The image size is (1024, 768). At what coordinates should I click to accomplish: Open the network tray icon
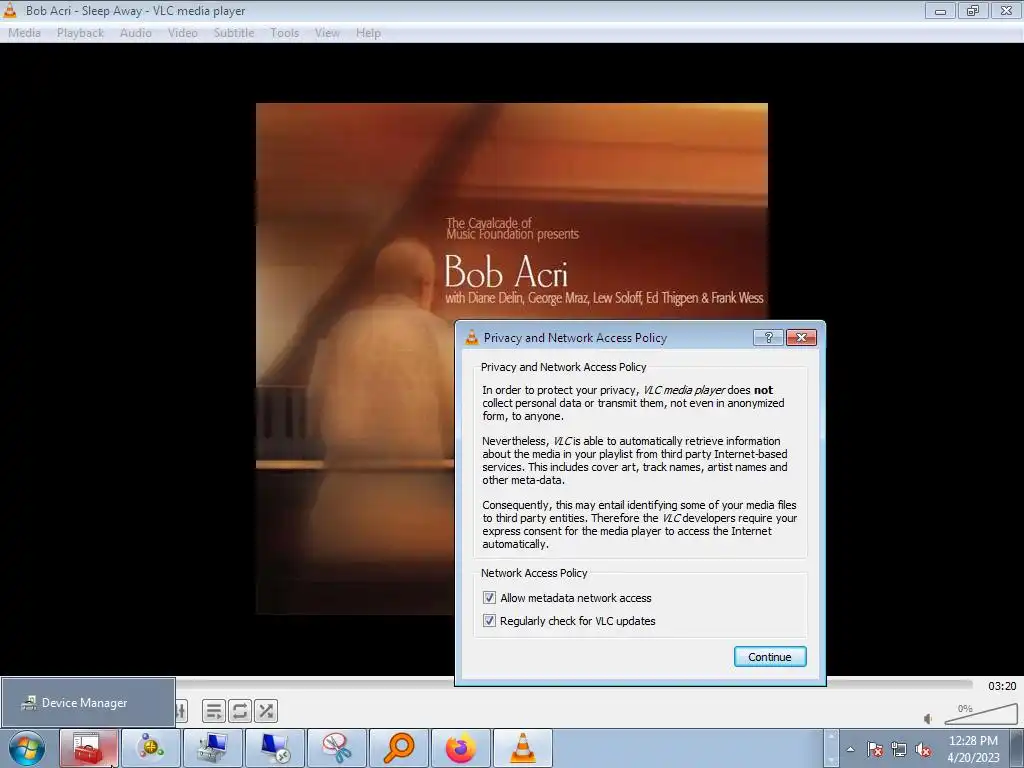[899, 749]
